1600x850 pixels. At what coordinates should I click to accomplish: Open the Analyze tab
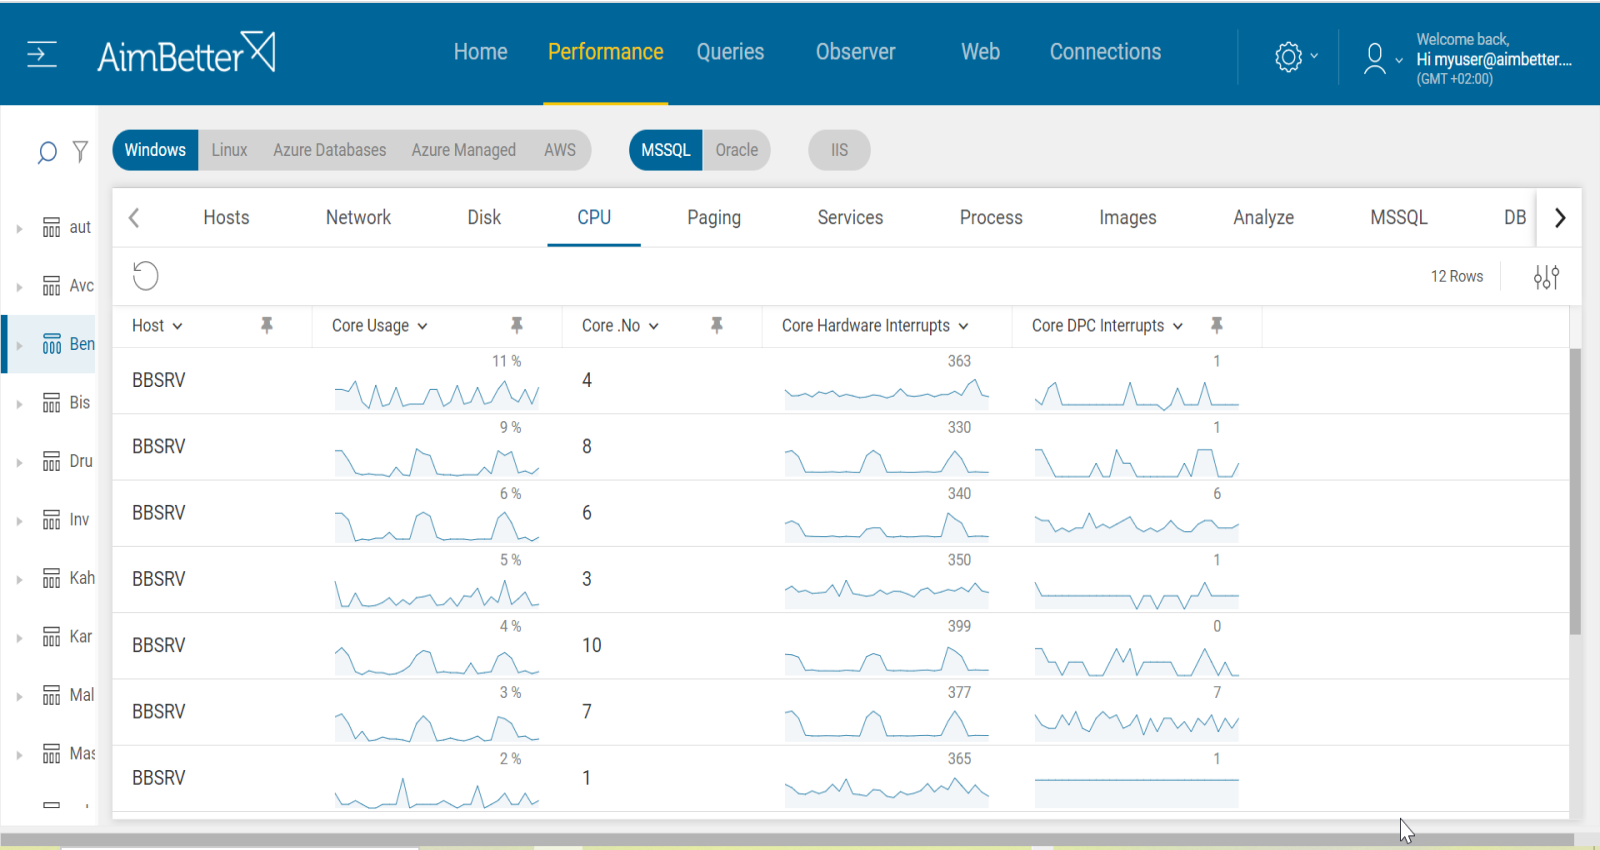tap(1263, 217)
